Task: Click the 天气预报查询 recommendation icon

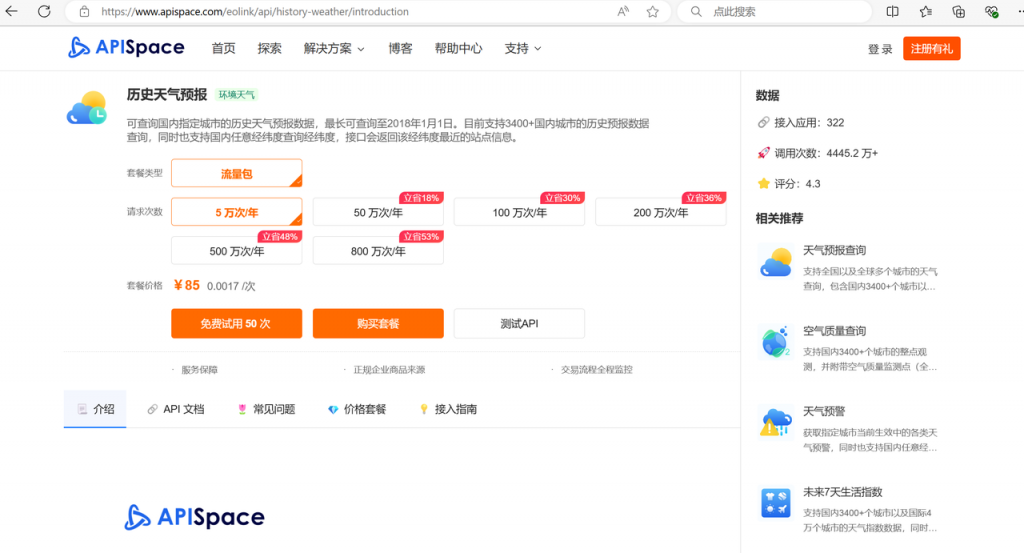Action: pyautogui.click(x=775, y=261)
